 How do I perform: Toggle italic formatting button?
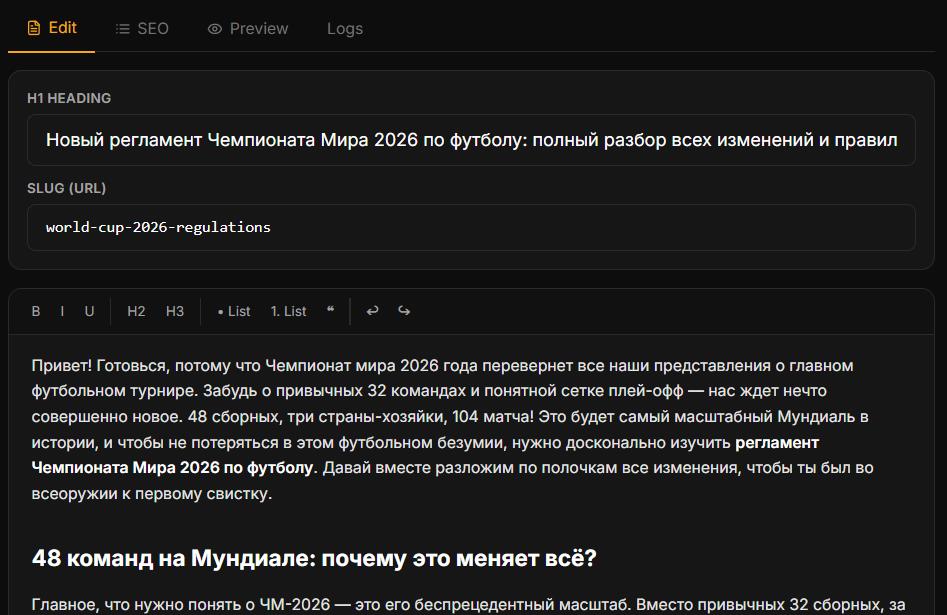pos(62,311)
